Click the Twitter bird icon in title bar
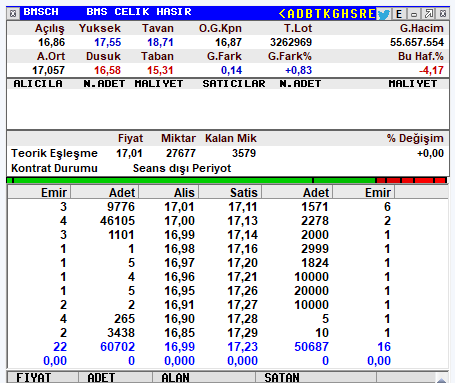This screenshot has height=383, width=455. point(383,14)
